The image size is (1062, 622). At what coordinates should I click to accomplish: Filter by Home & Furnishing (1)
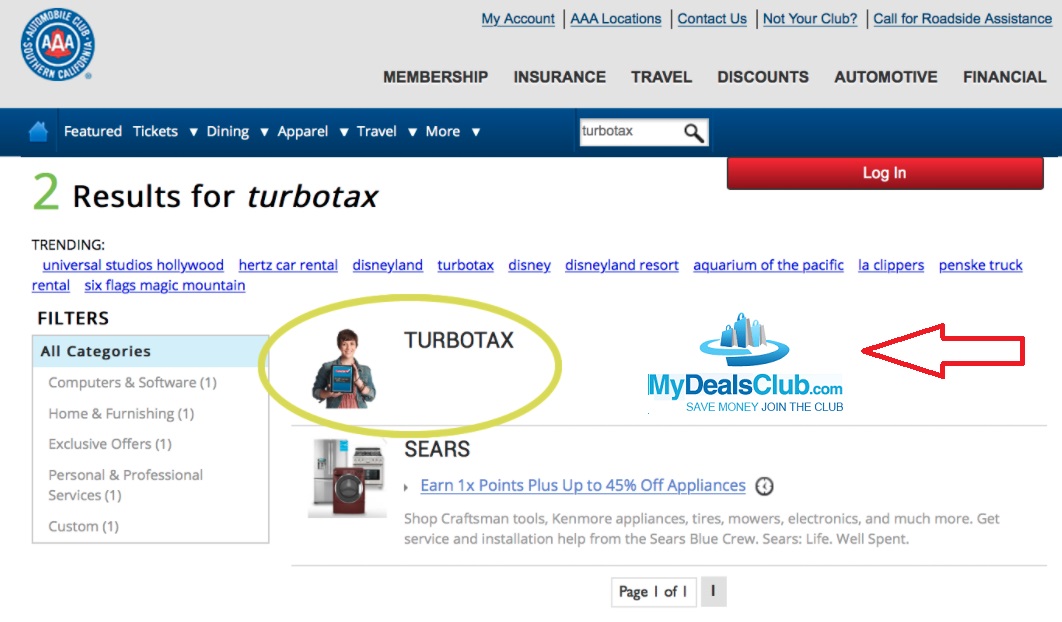tap(121, 413)
